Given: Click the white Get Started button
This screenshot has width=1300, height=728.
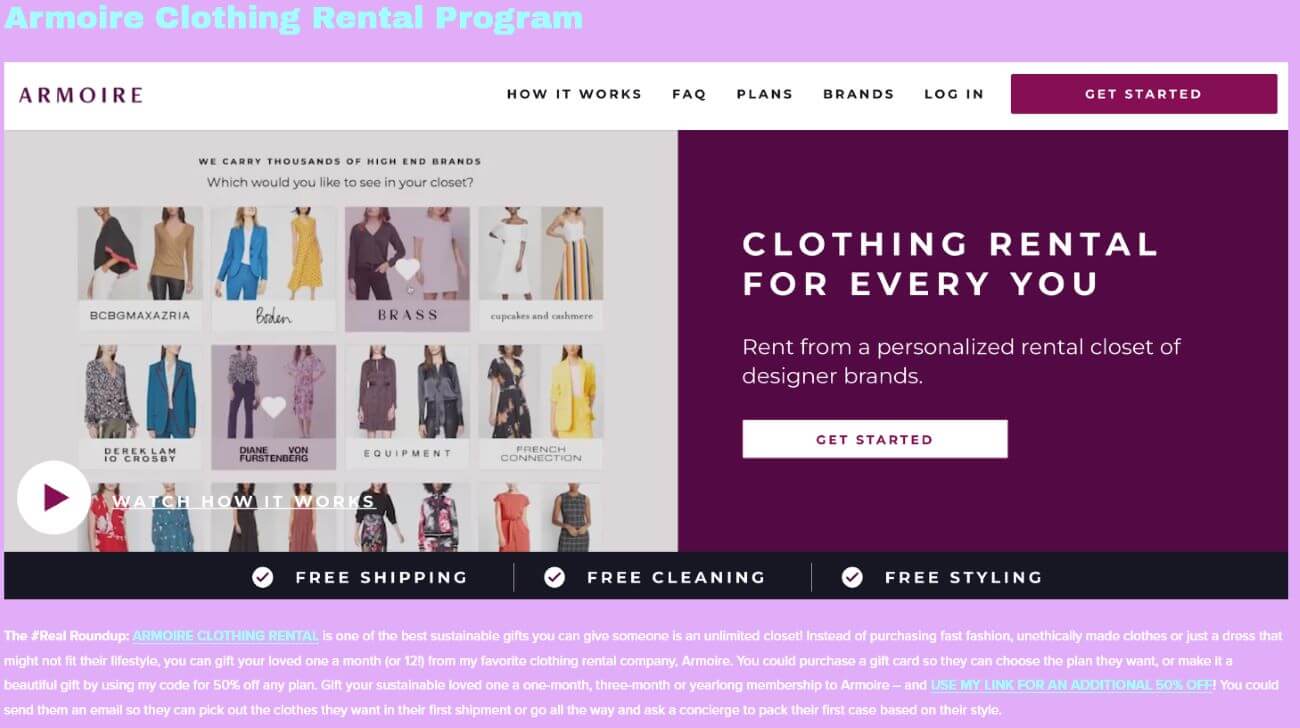Looking at the screenshot, I should click(x=875, y=439).
